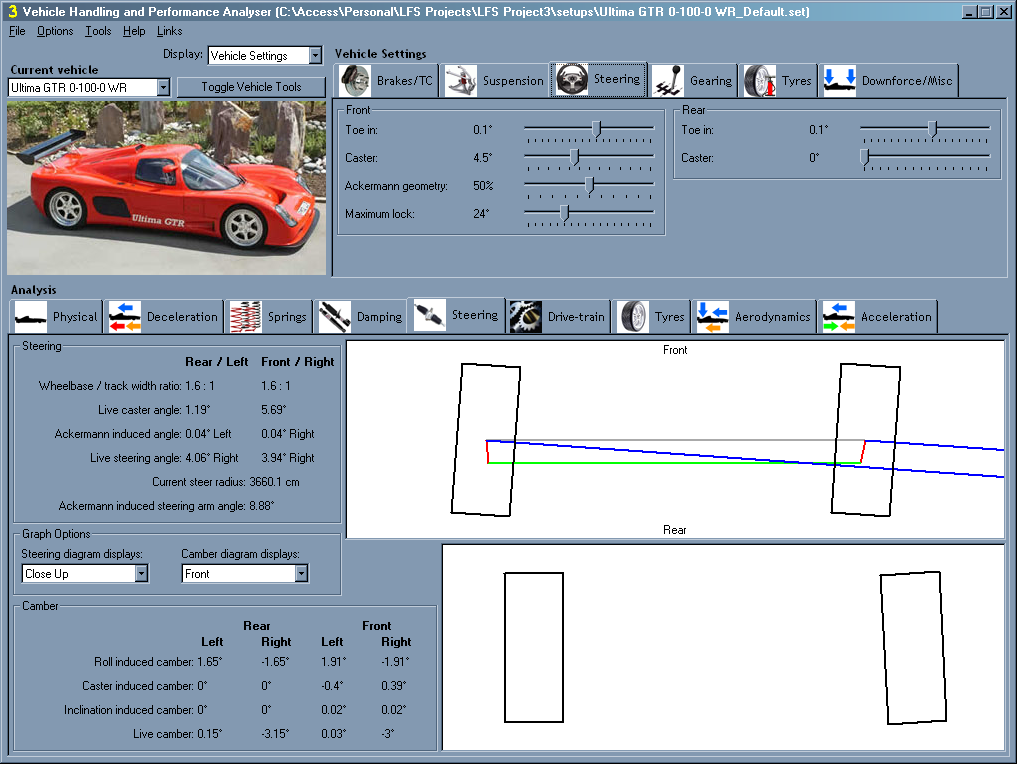Open the Camber diagram displays dropdown
Screen dimensions: 1017x764
pyautogui.click(x=301, y=574)
